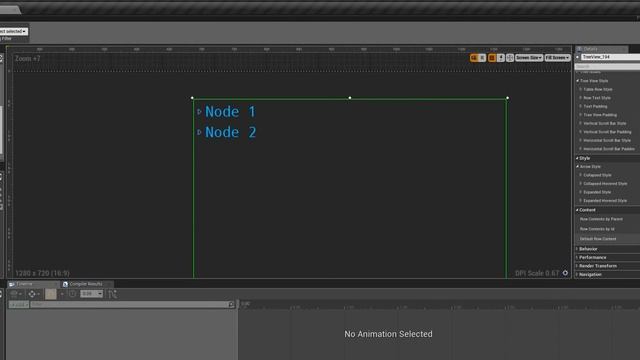Image resolution: width=640 pixels, height=360 pixels.
Task: Click the timeline auto-key circle icon
Action: 73,294
